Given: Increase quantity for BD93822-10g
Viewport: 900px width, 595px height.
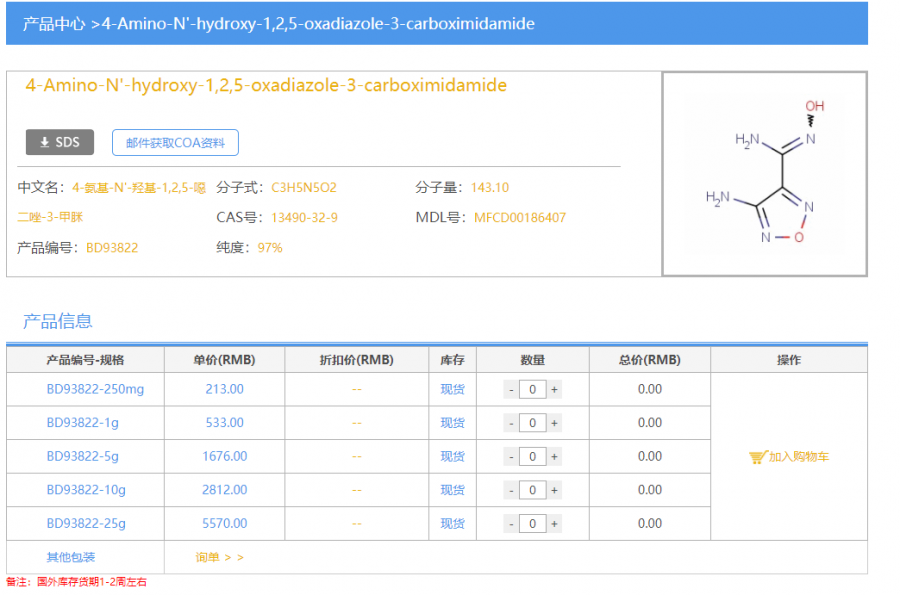Looking at the screenshot, I should coord(554,490).
